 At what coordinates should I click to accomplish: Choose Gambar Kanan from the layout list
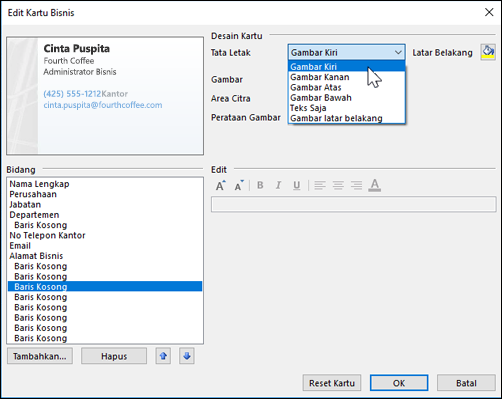347,77
